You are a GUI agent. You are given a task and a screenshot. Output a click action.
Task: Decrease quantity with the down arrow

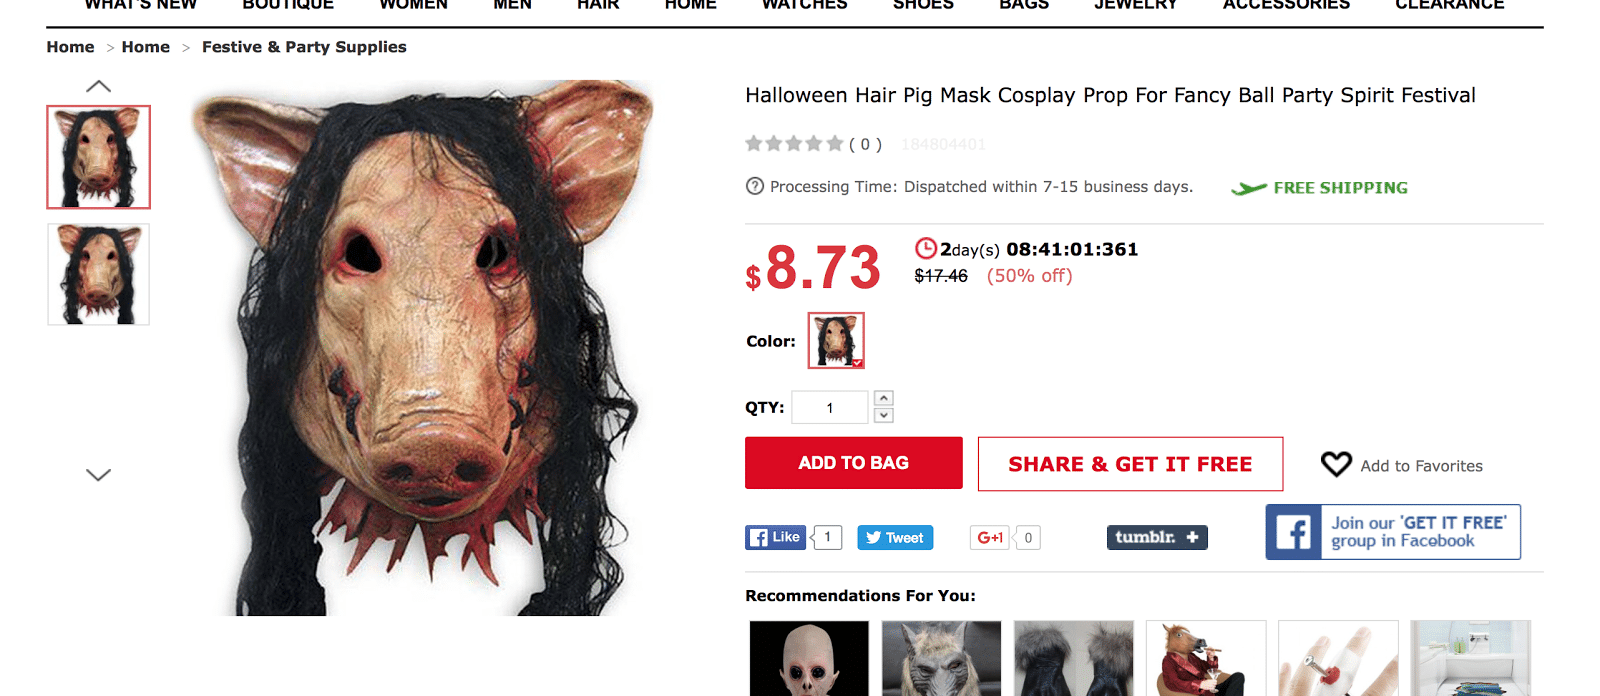point(884,415)
